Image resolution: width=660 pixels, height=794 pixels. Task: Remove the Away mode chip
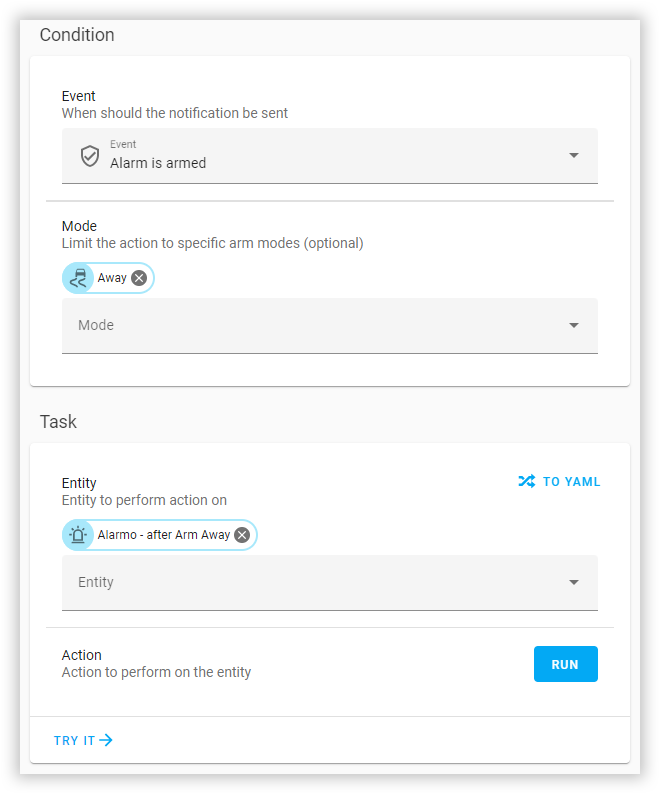point(139,278)
